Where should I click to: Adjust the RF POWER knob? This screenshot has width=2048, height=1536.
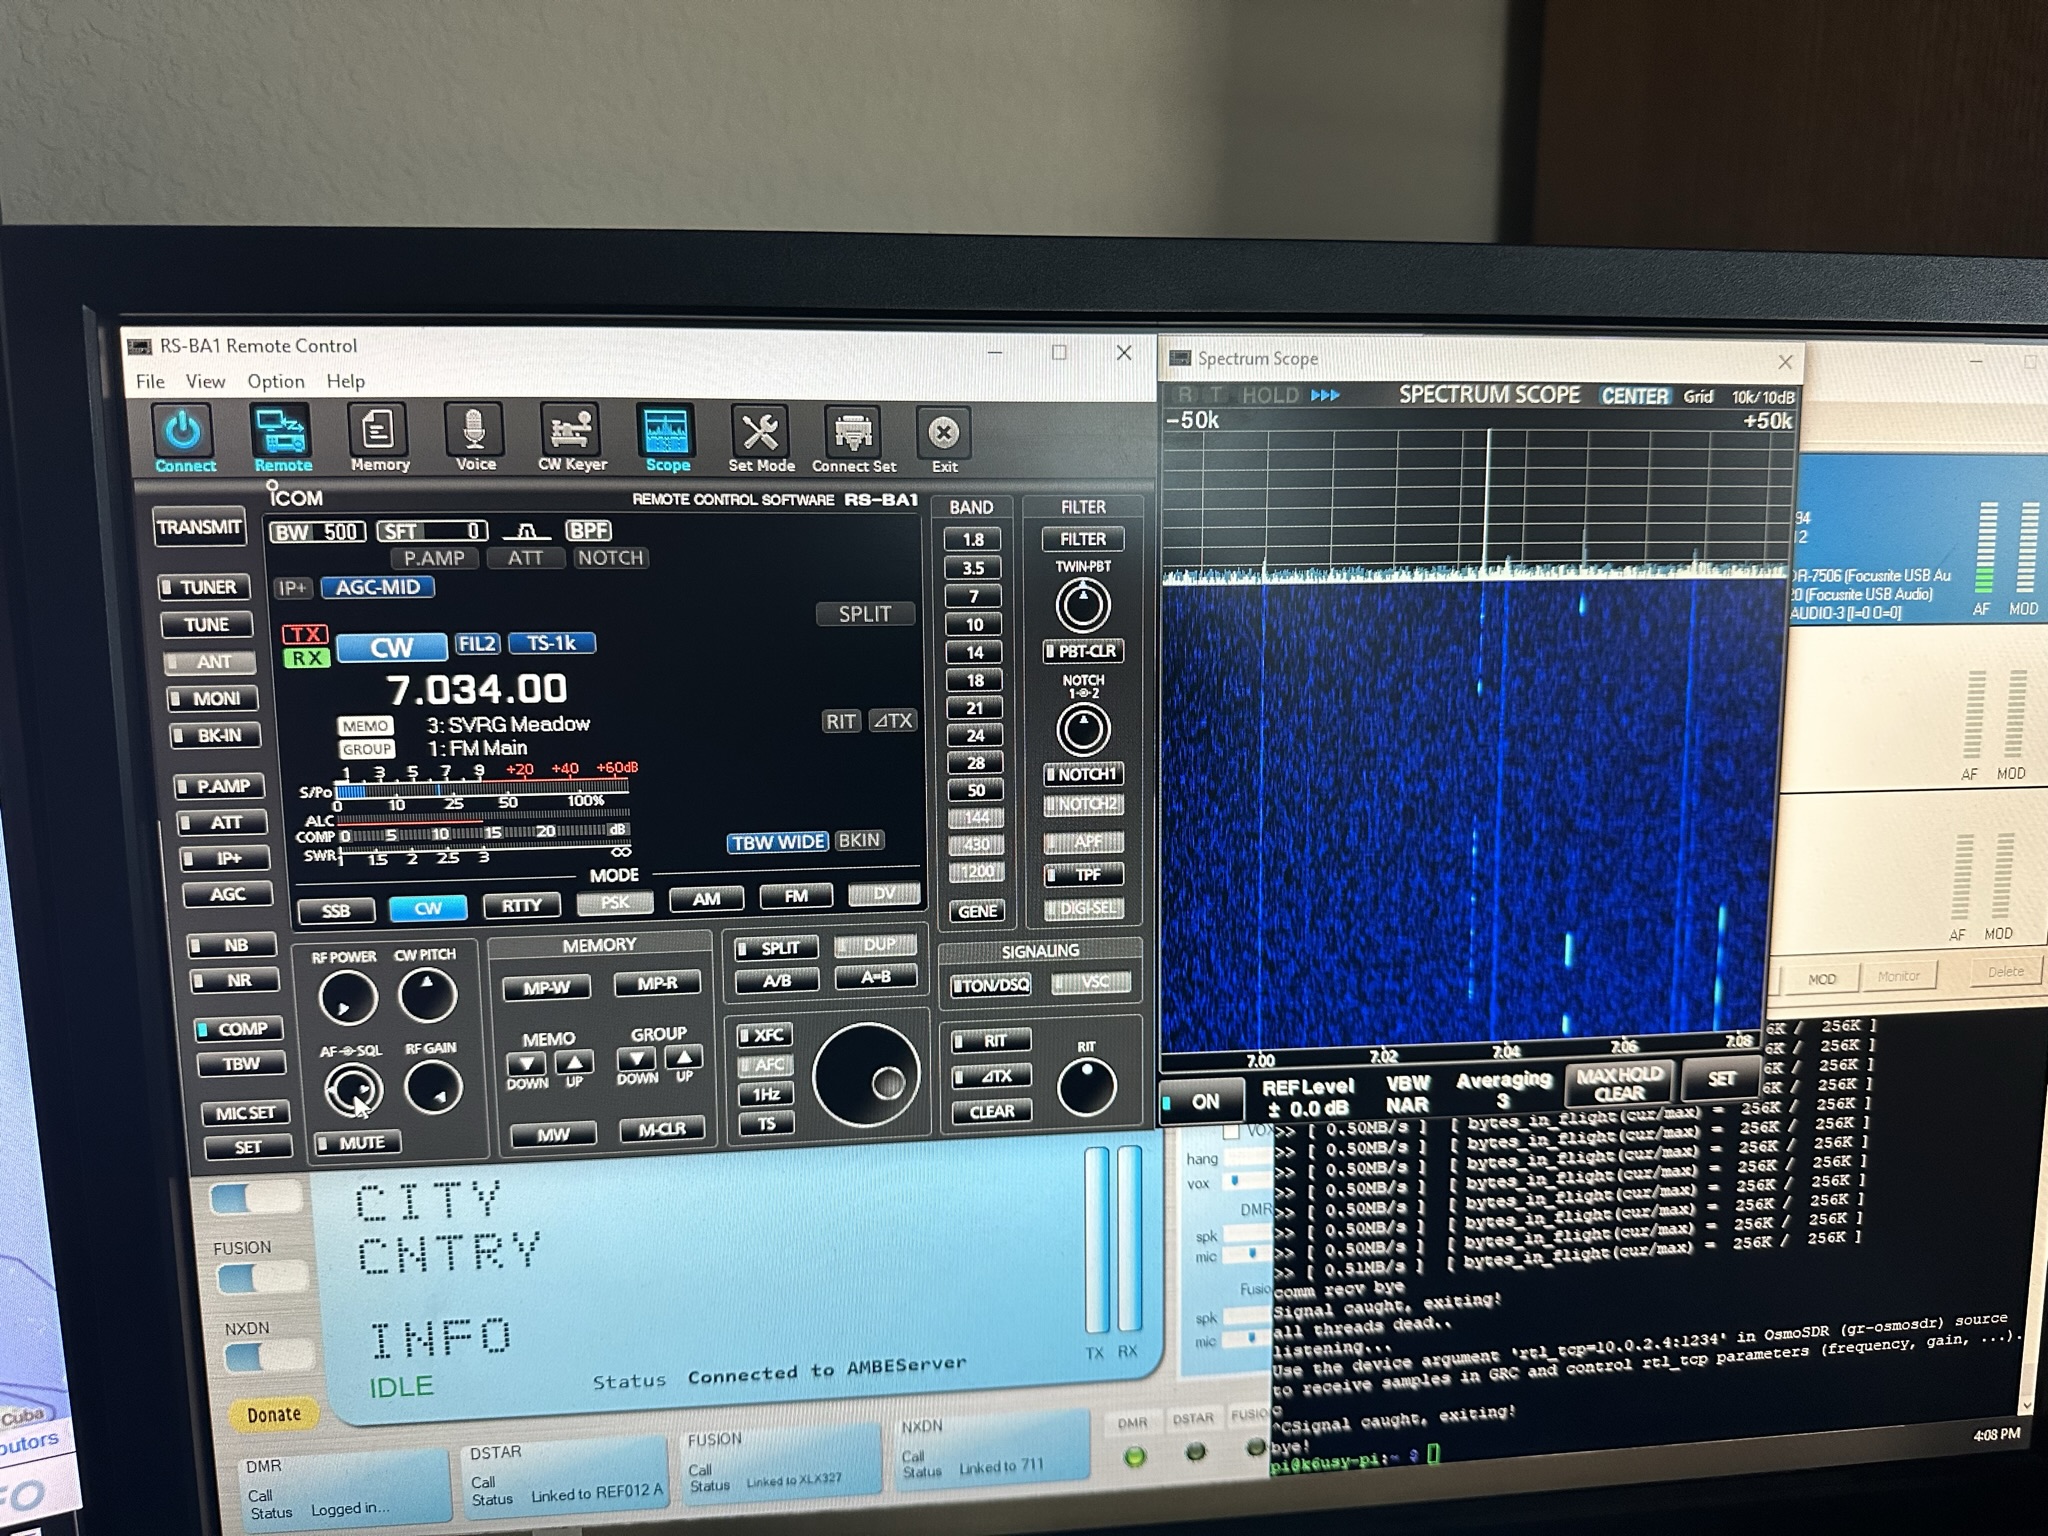click(x=347, y=997)
